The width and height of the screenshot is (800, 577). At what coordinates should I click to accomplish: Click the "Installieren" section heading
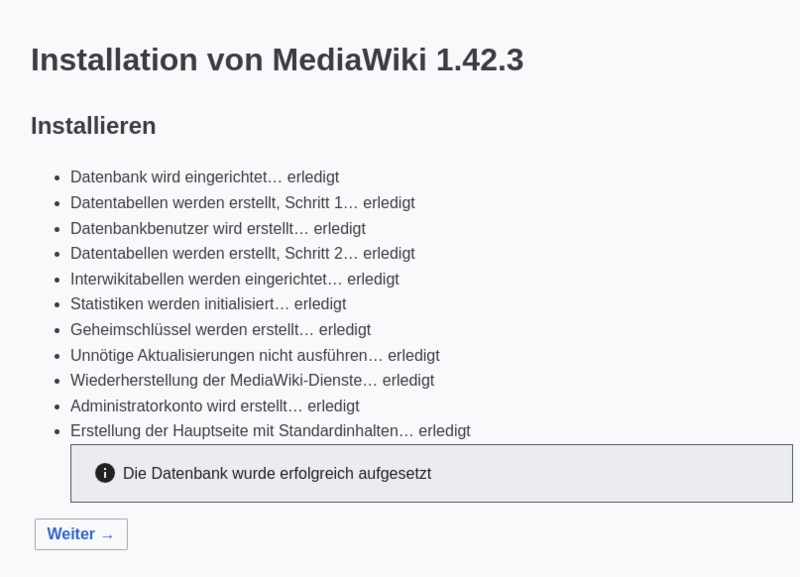92,126
